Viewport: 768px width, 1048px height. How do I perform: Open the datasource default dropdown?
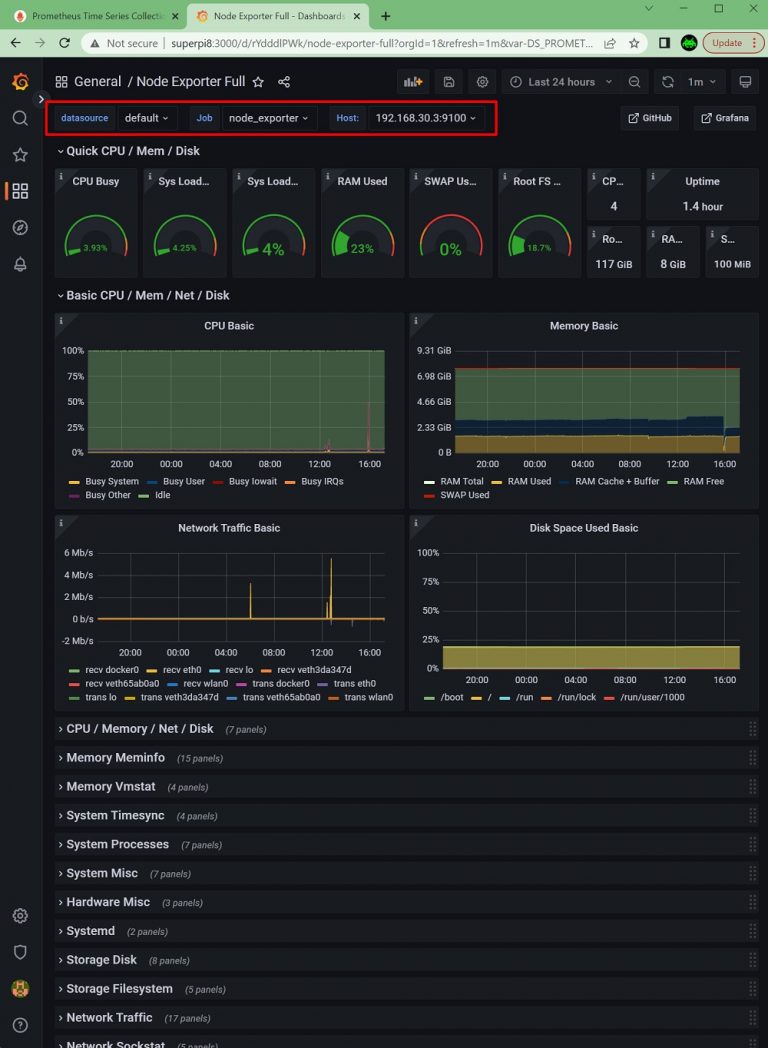(146, 118)
